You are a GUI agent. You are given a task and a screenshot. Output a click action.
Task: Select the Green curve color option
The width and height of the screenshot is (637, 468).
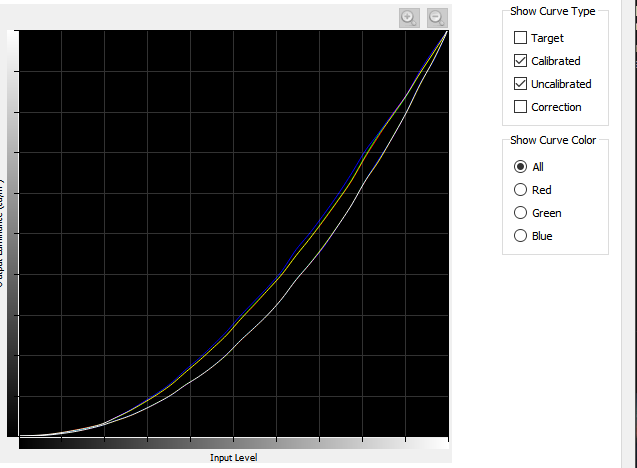[x=520, y=213]
